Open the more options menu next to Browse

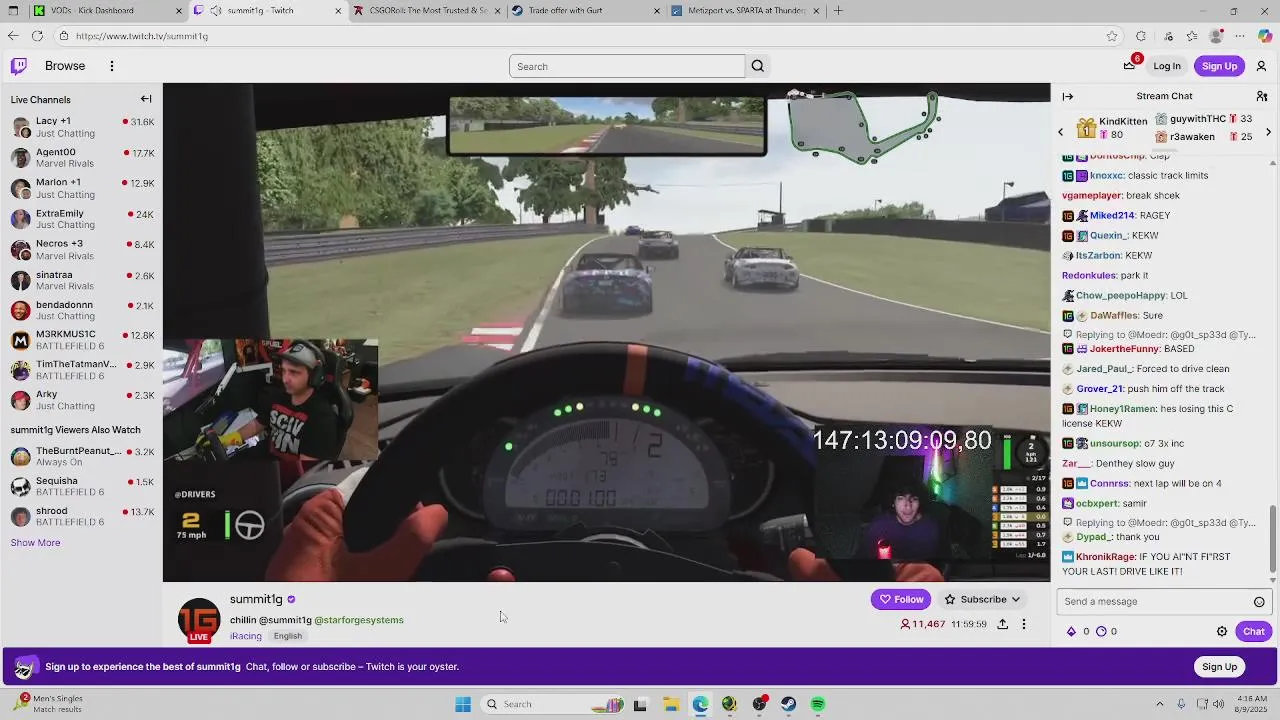coord(112,66)
